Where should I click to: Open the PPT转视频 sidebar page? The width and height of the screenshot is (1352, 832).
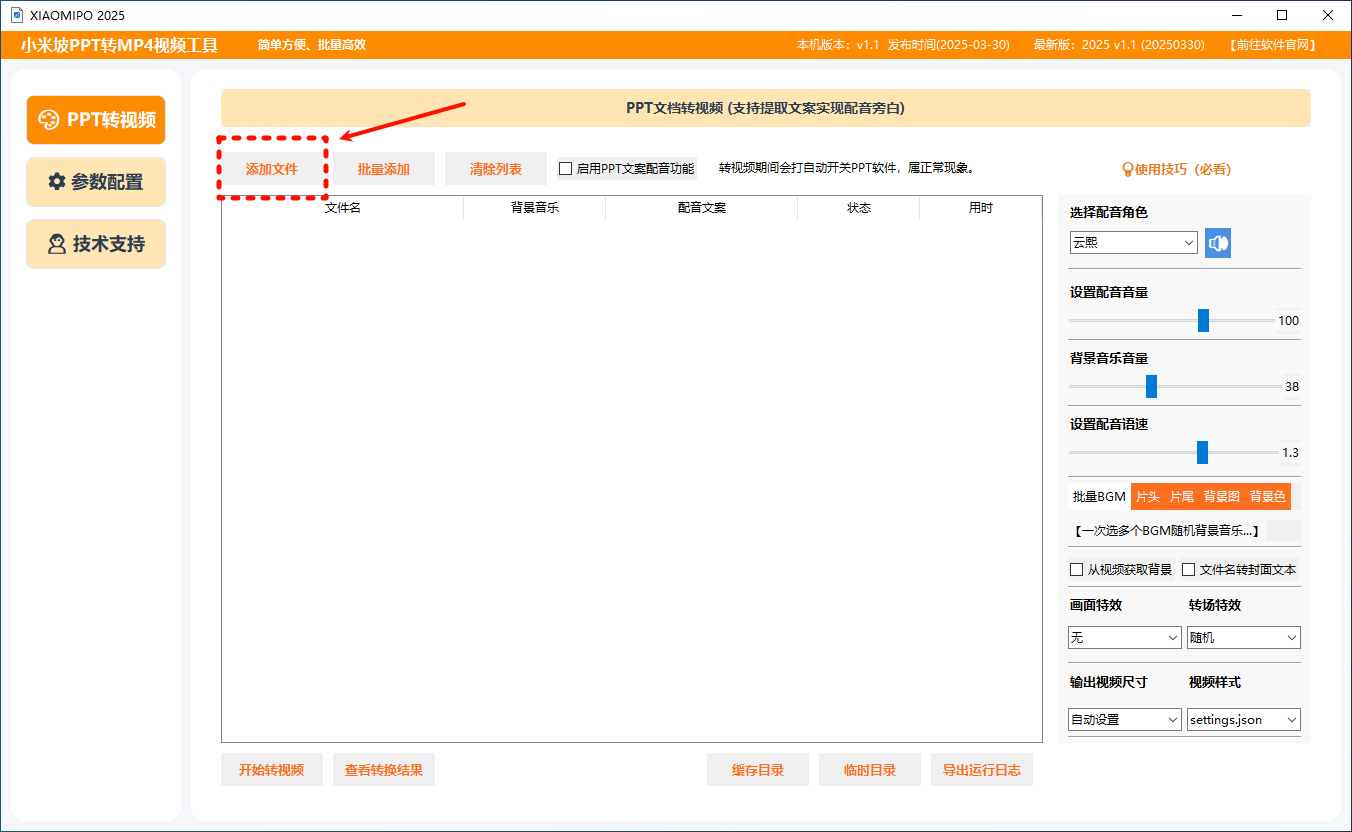click(x=96, y=120)
